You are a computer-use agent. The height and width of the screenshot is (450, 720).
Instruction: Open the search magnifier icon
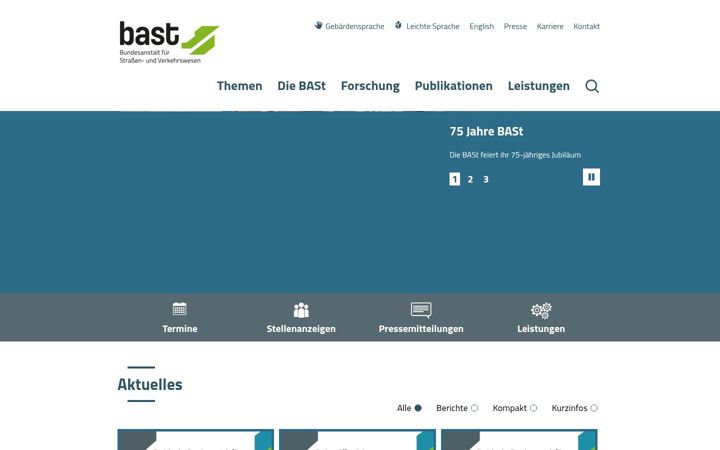[592, 86]
